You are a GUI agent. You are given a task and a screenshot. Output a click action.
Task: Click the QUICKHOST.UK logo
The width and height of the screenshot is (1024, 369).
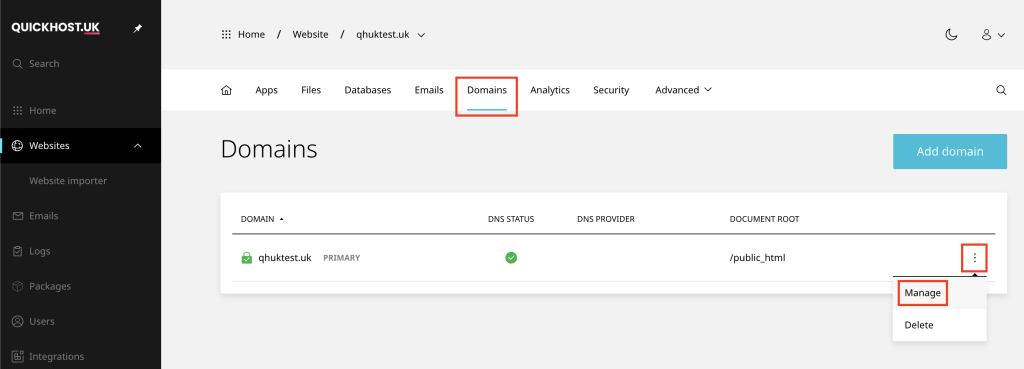click(56, 28)
